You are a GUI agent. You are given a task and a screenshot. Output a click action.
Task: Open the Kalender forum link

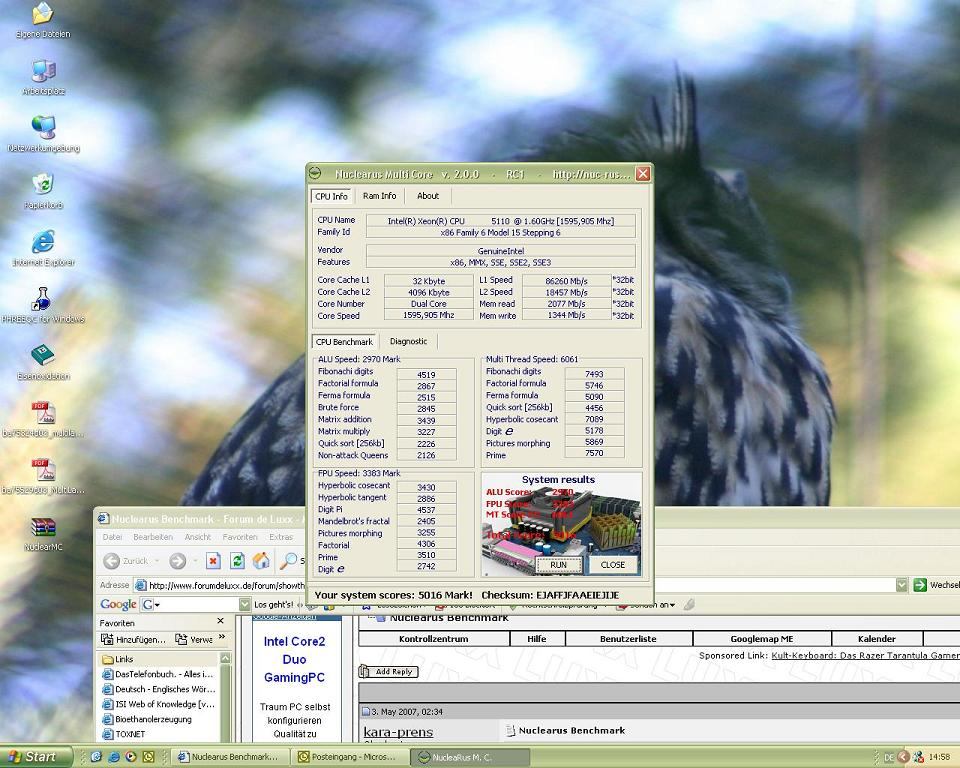click(877, 639)
